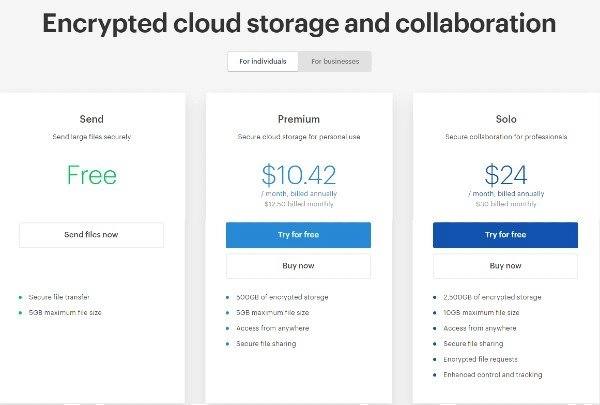600x405 pixels.
Task: Click Enhanced control and tracking feature
Action: (x=492, y=374)
